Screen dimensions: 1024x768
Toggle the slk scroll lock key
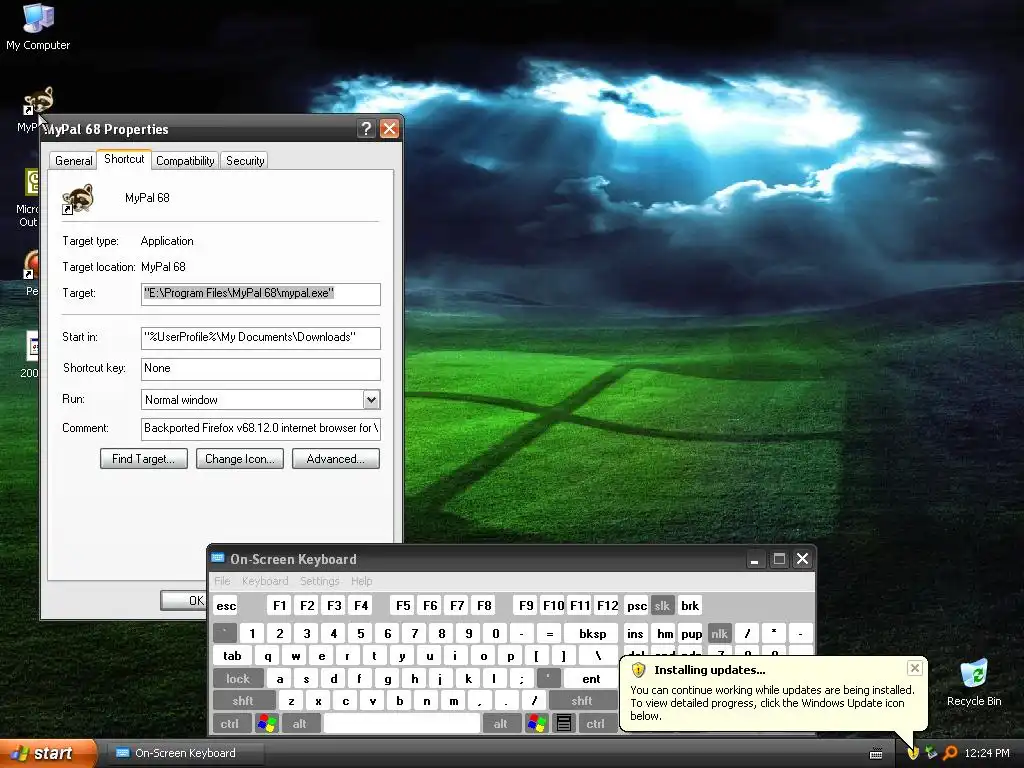(662, 605)
